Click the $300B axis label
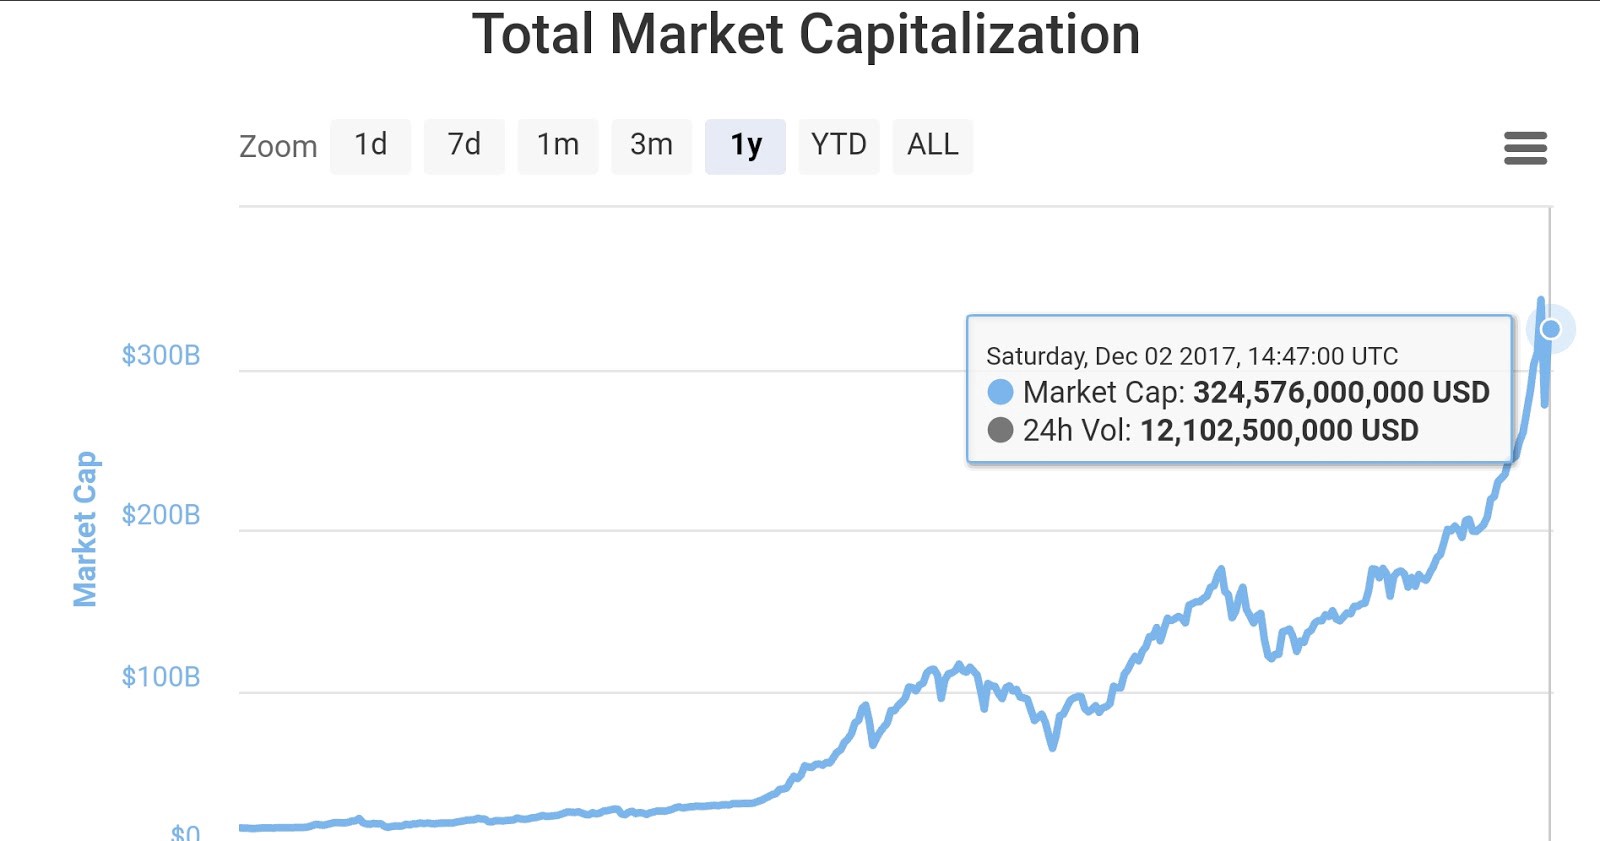 (x=161, y=356)
